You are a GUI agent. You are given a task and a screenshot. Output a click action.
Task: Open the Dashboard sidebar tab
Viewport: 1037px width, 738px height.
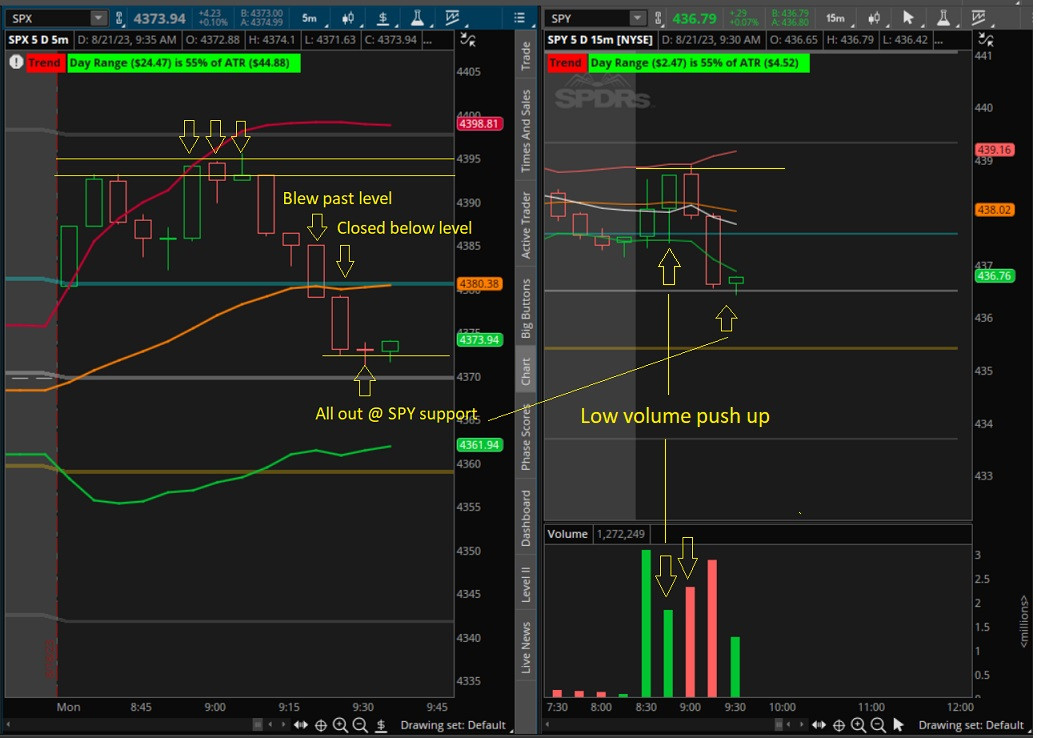point(525,518)
